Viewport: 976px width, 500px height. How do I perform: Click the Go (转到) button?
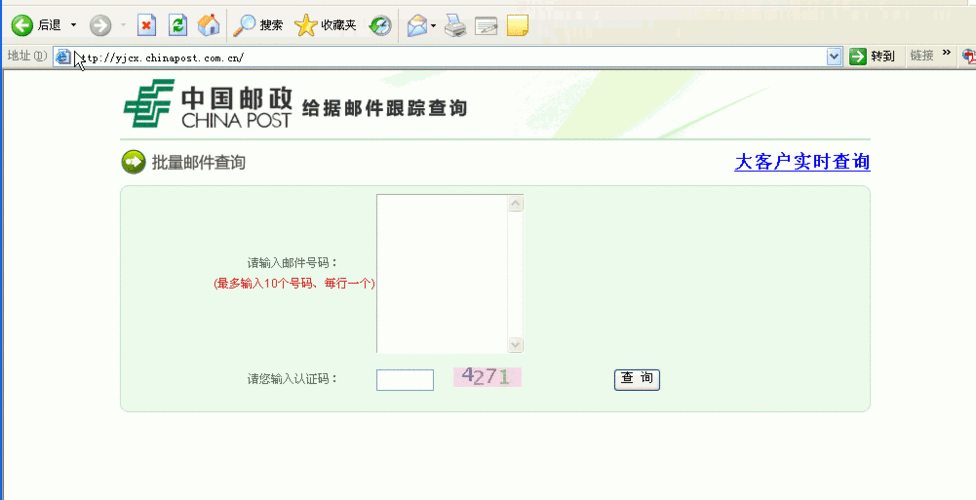click(872, 57)
